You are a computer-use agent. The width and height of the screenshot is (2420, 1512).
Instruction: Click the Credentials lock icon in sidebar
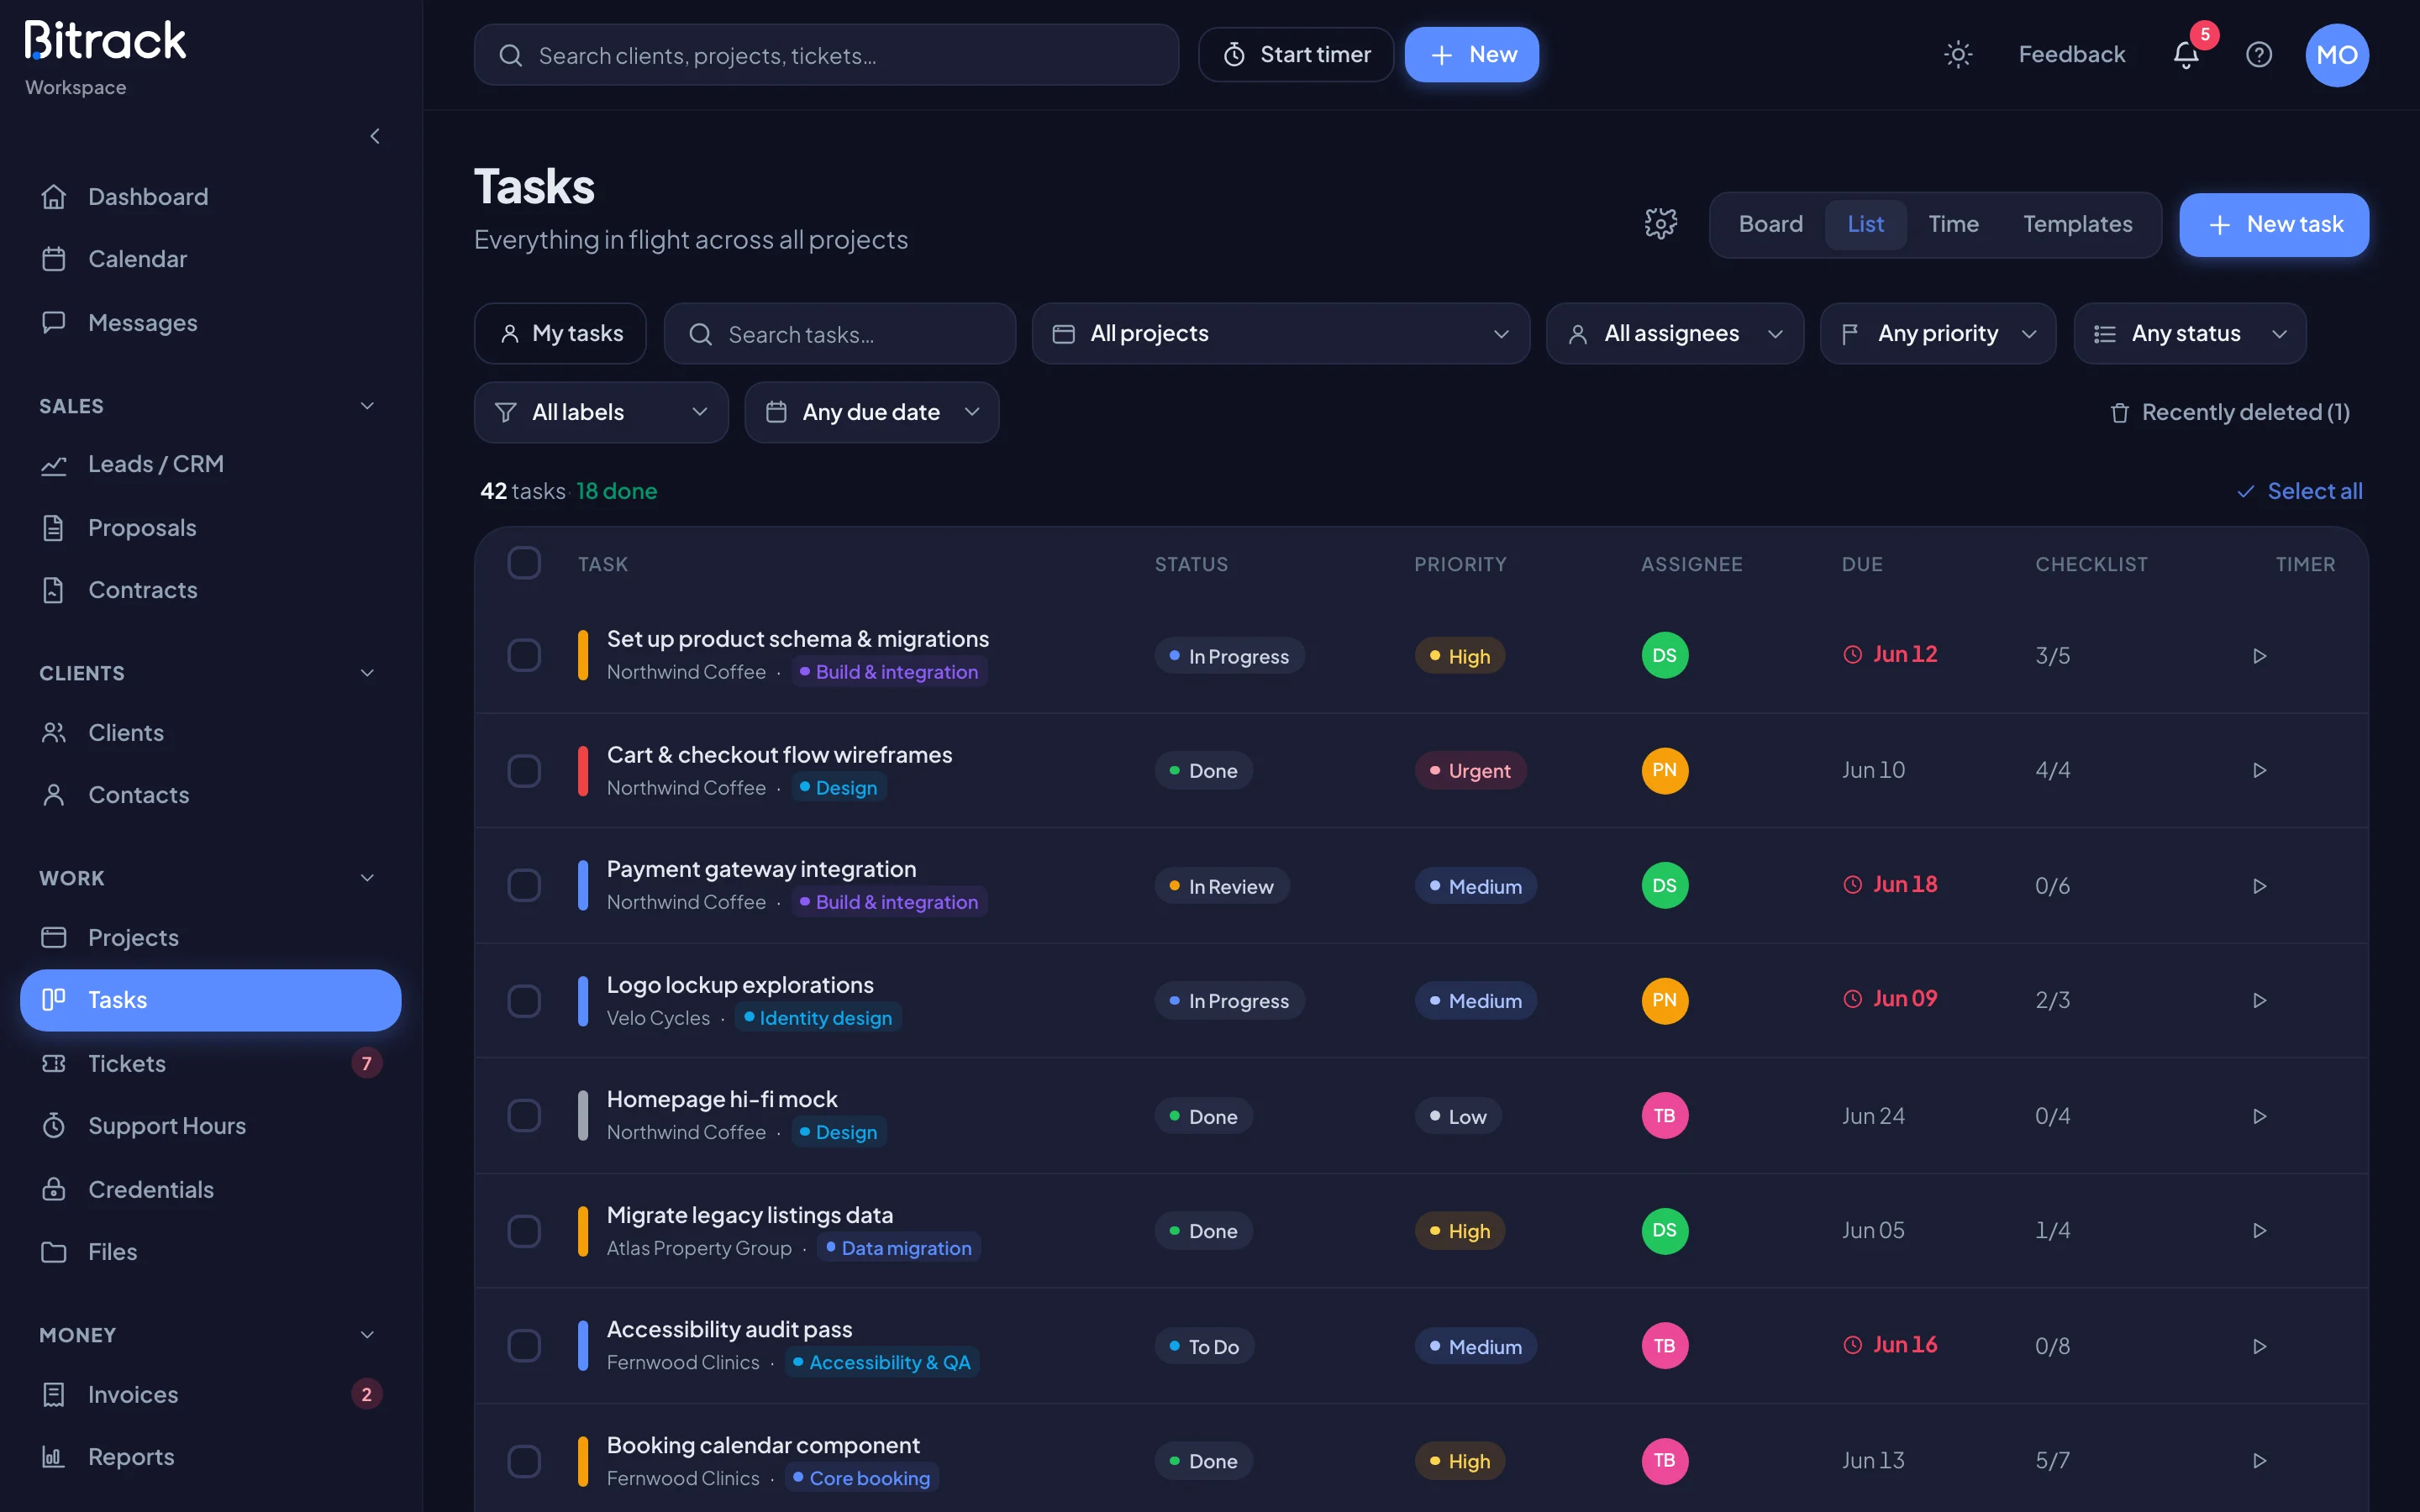point(54,1189)
